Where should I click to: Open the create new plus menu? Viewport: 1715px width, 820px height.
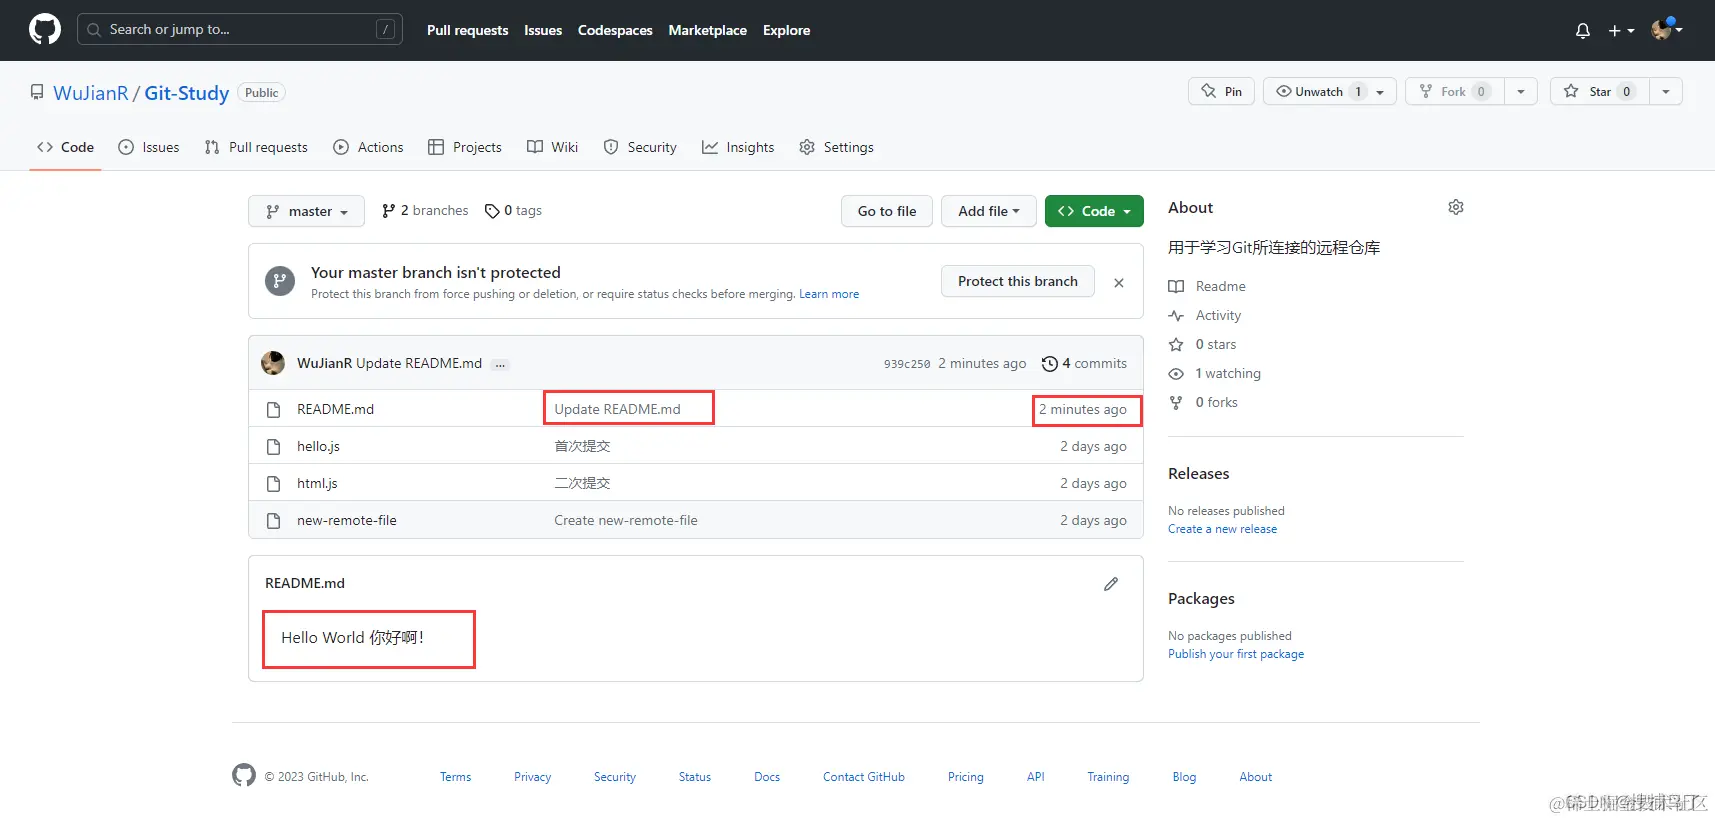click(1621, 31)
